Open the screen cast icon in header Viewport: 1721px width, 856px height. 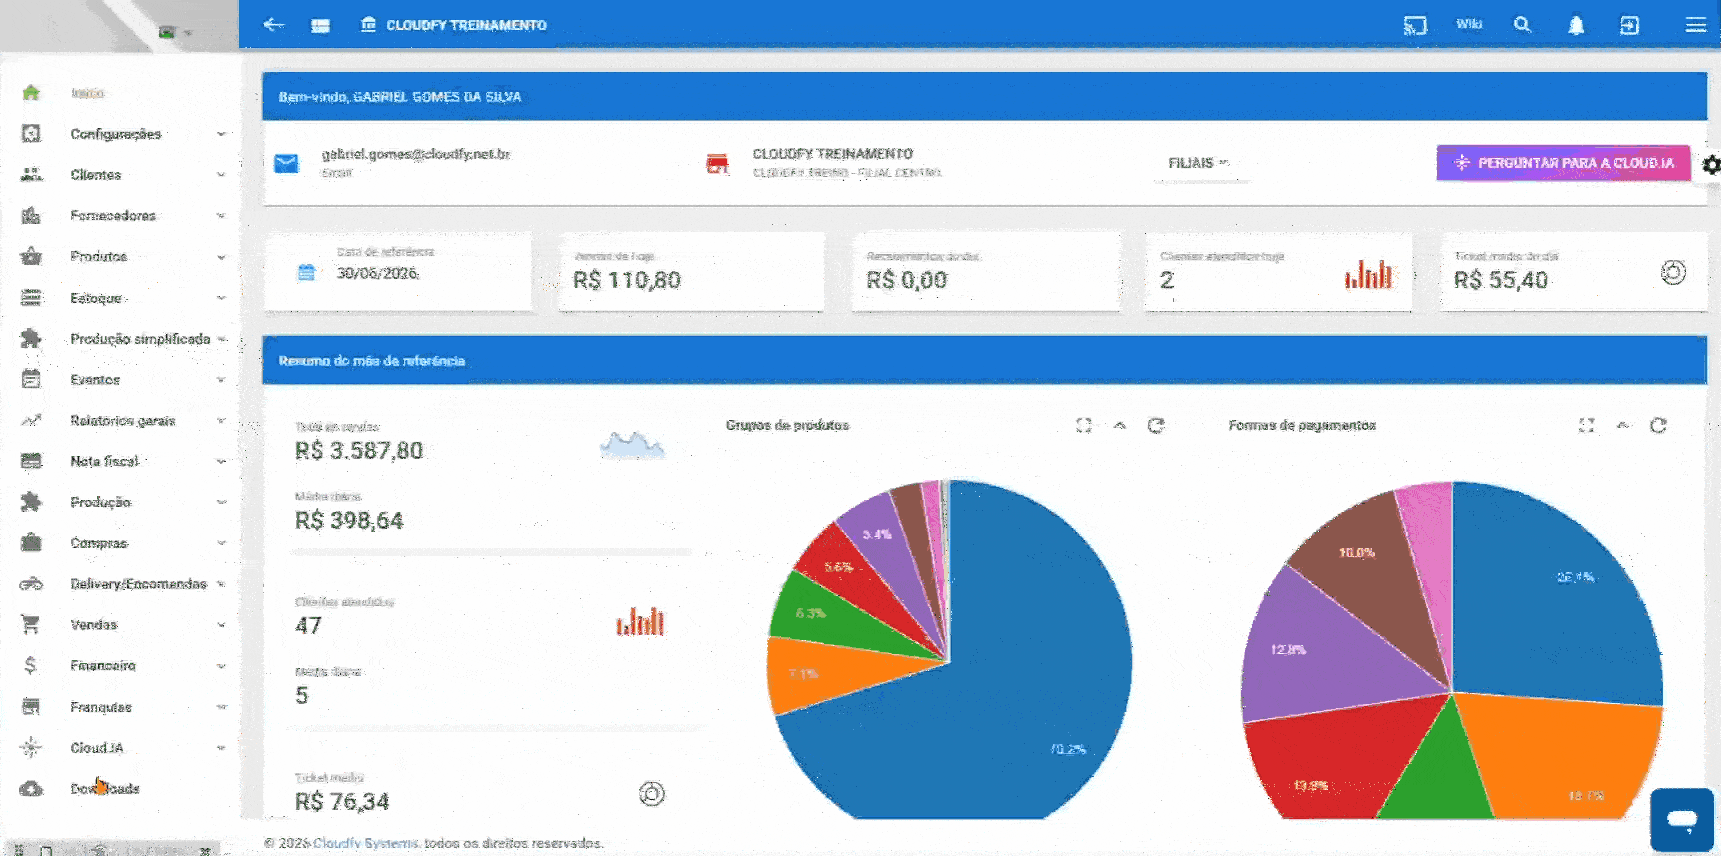1415,25
